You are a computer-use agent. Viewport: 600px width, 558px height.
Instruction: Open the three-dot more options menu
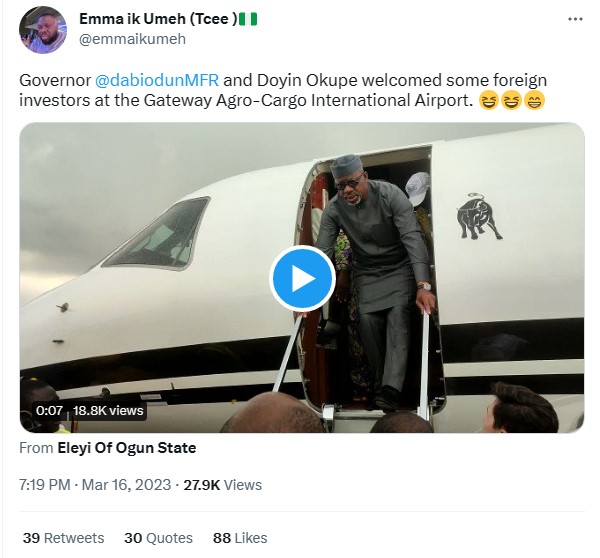574,20
